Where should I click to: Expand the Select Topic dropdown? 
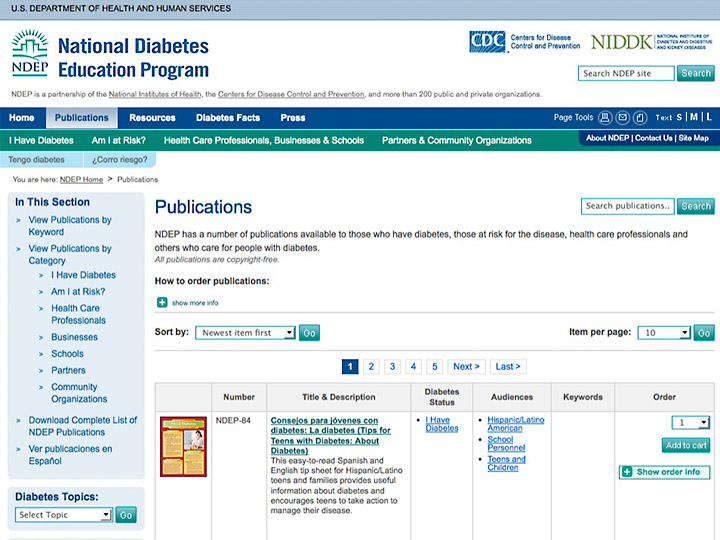(64, 515)
